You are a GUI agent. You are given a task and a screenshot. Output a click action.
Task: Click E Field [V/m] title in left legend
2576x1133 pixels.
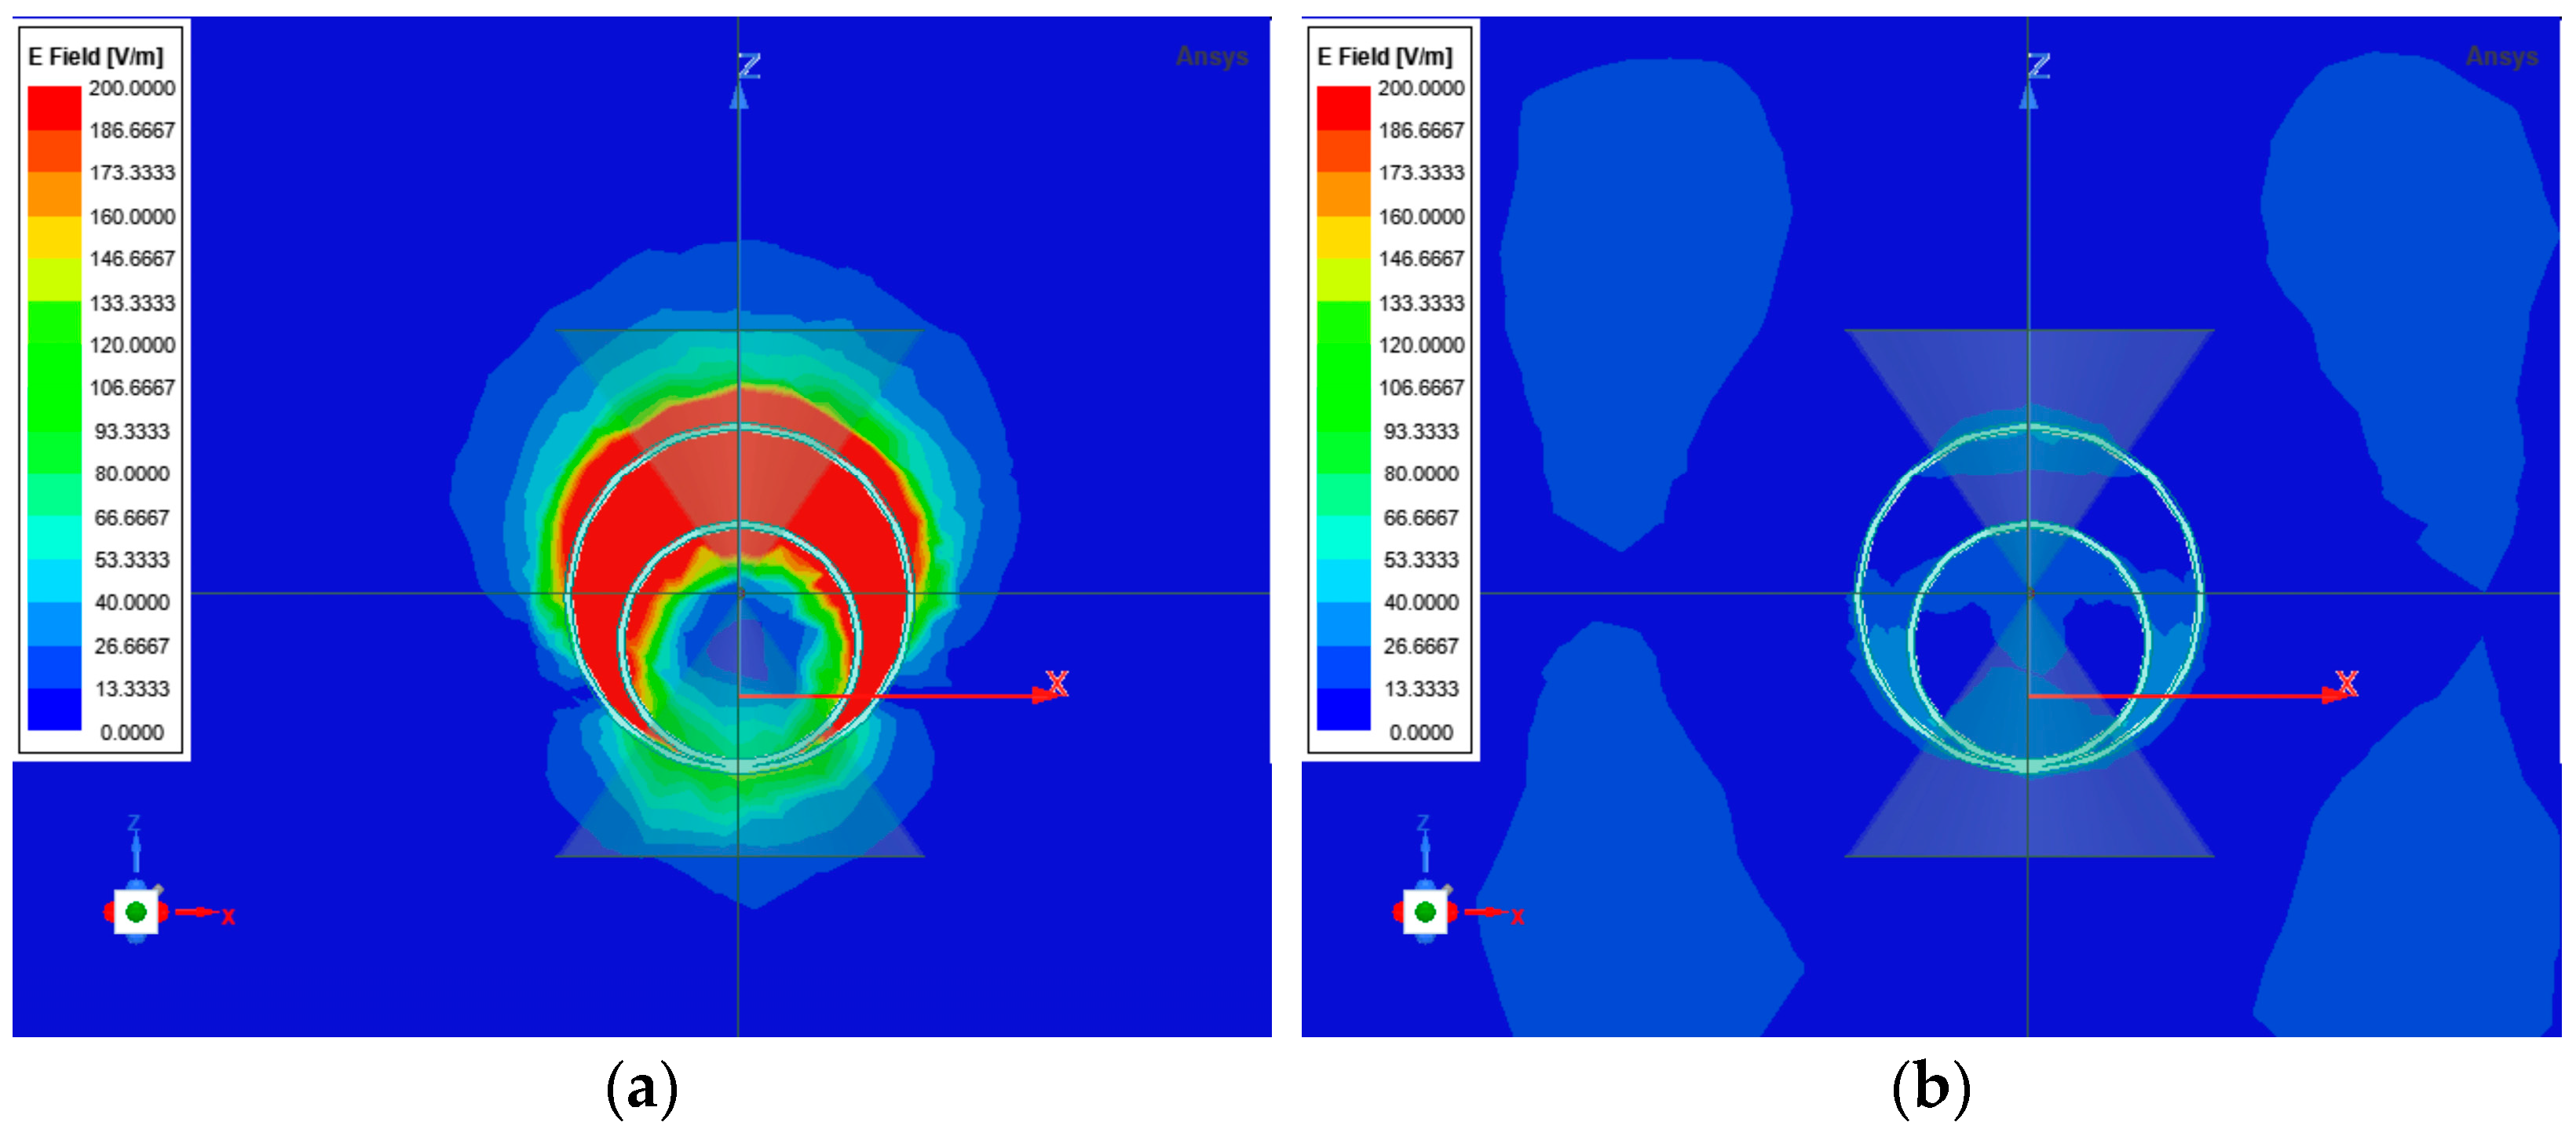click(x=96, y=57)
